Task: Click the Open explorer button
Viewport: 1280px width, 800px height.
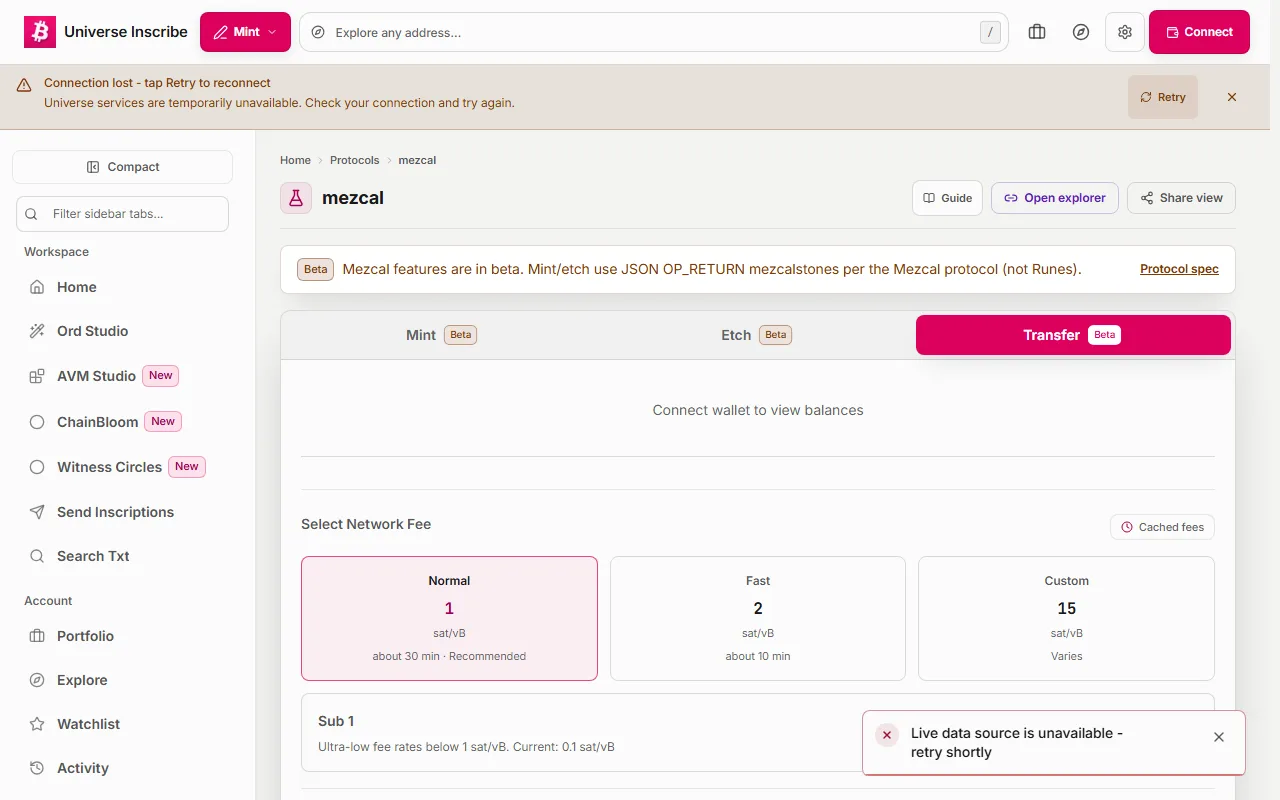Action: point(1055,198)
